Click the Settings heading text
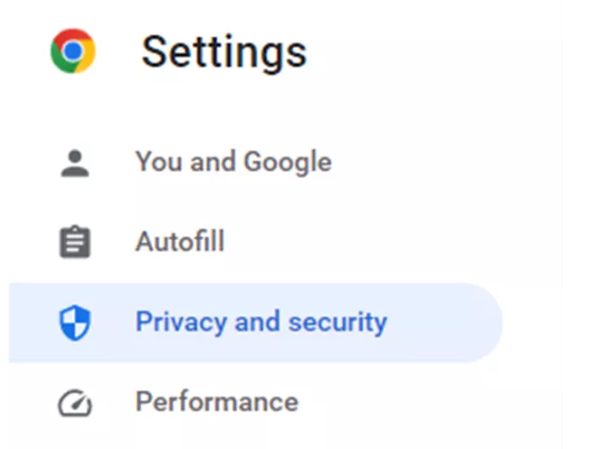The height and width of the screenshot is (449, 595). click(224, 52)
